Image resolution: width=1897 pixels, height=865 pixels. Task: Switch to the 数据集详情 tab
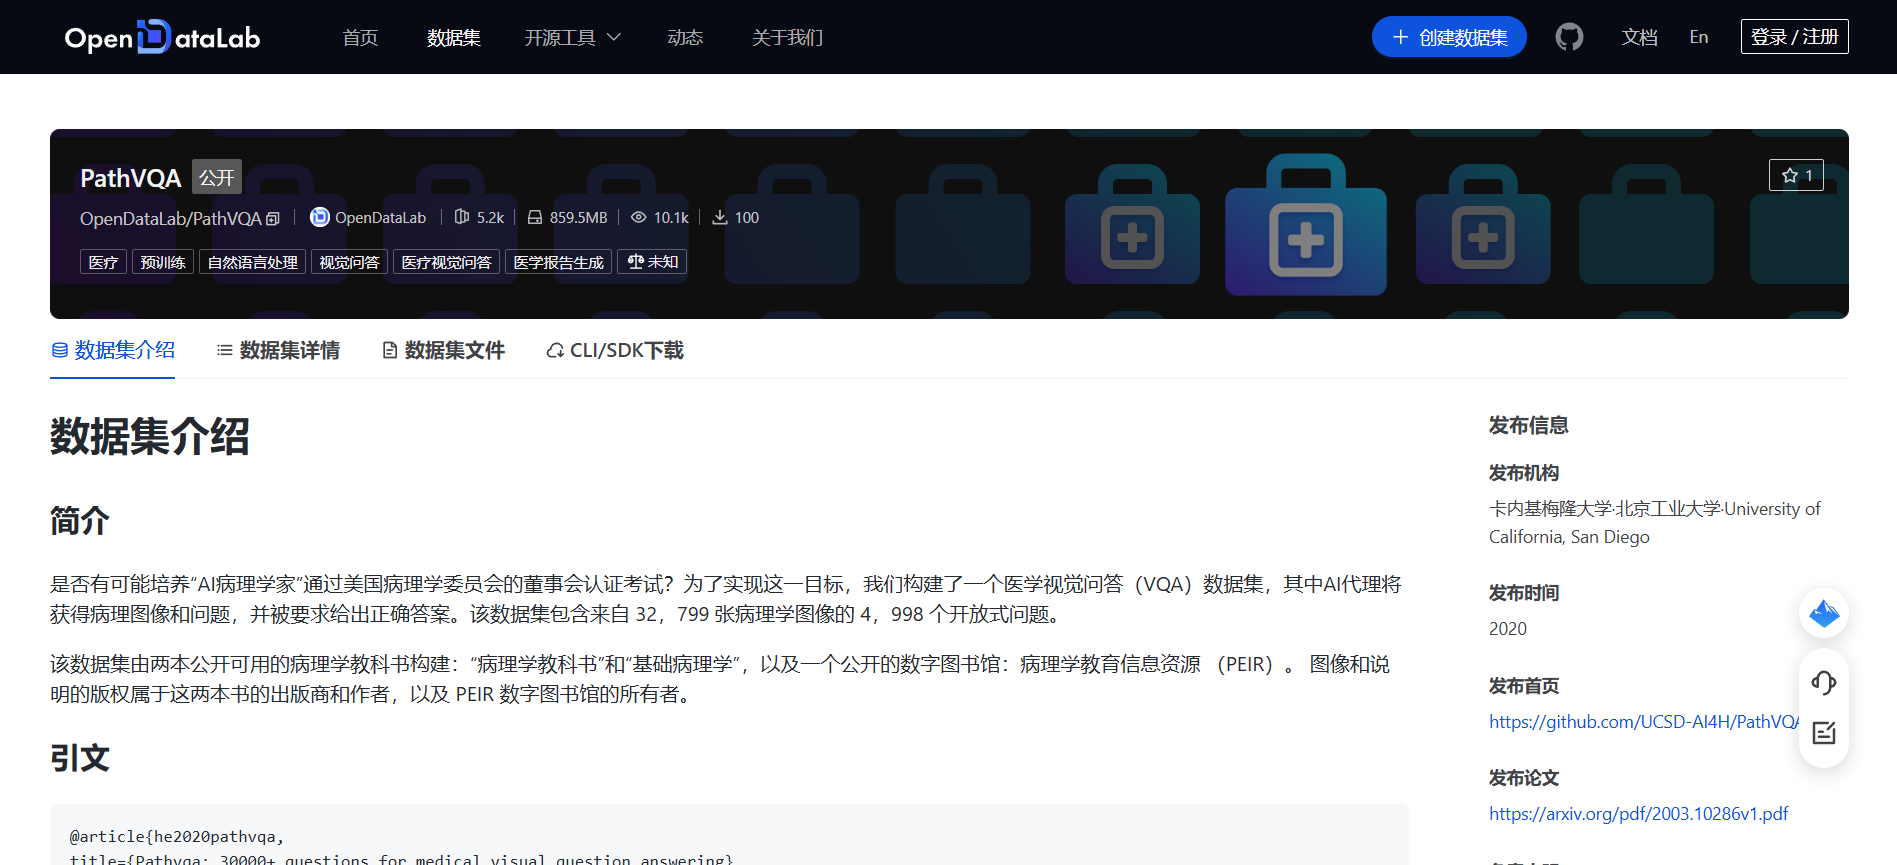click(278, 350)
